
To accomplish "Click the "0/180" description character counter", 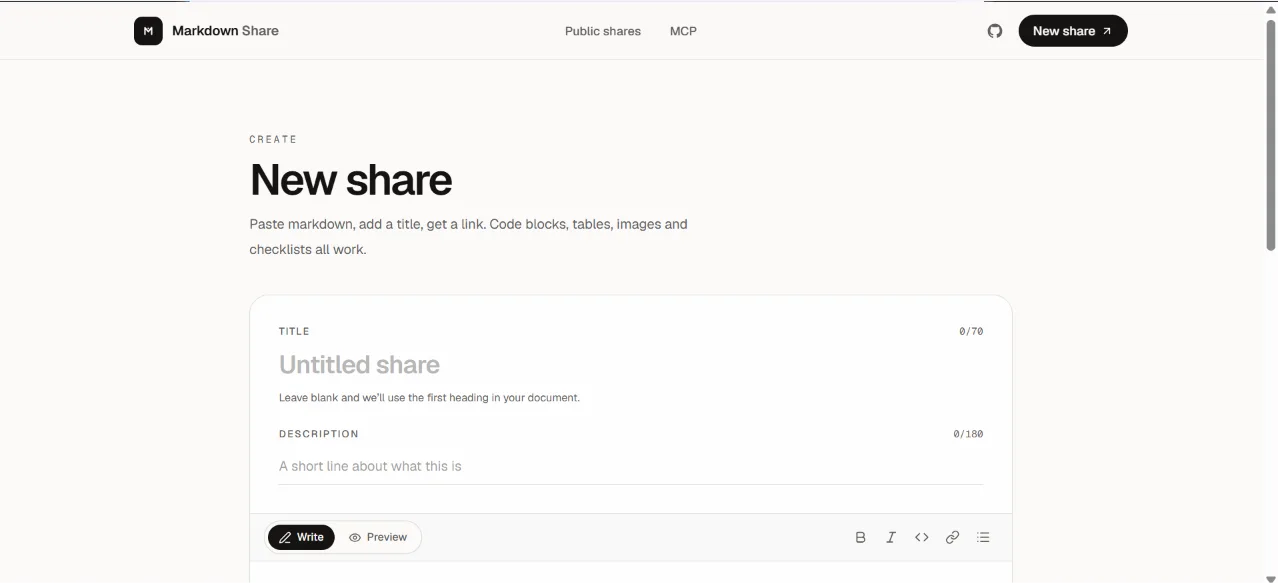I will [968, 434].
